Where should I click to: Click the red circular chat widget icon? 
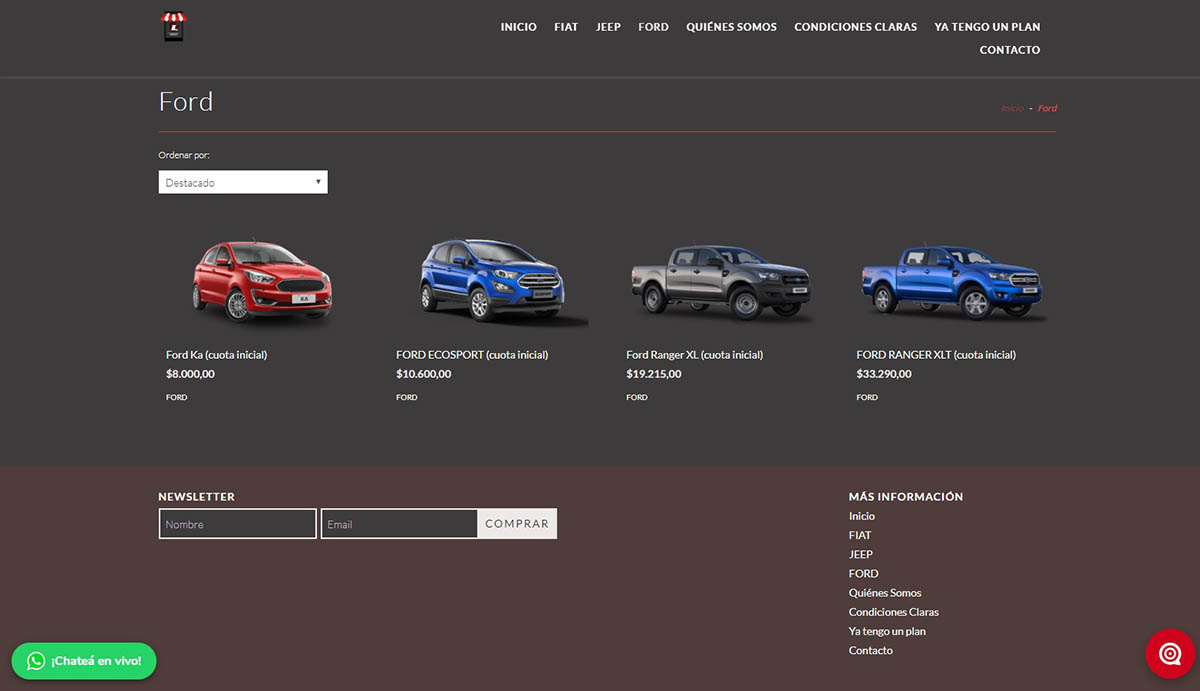pyautogui.click(x=1170, y=654)
